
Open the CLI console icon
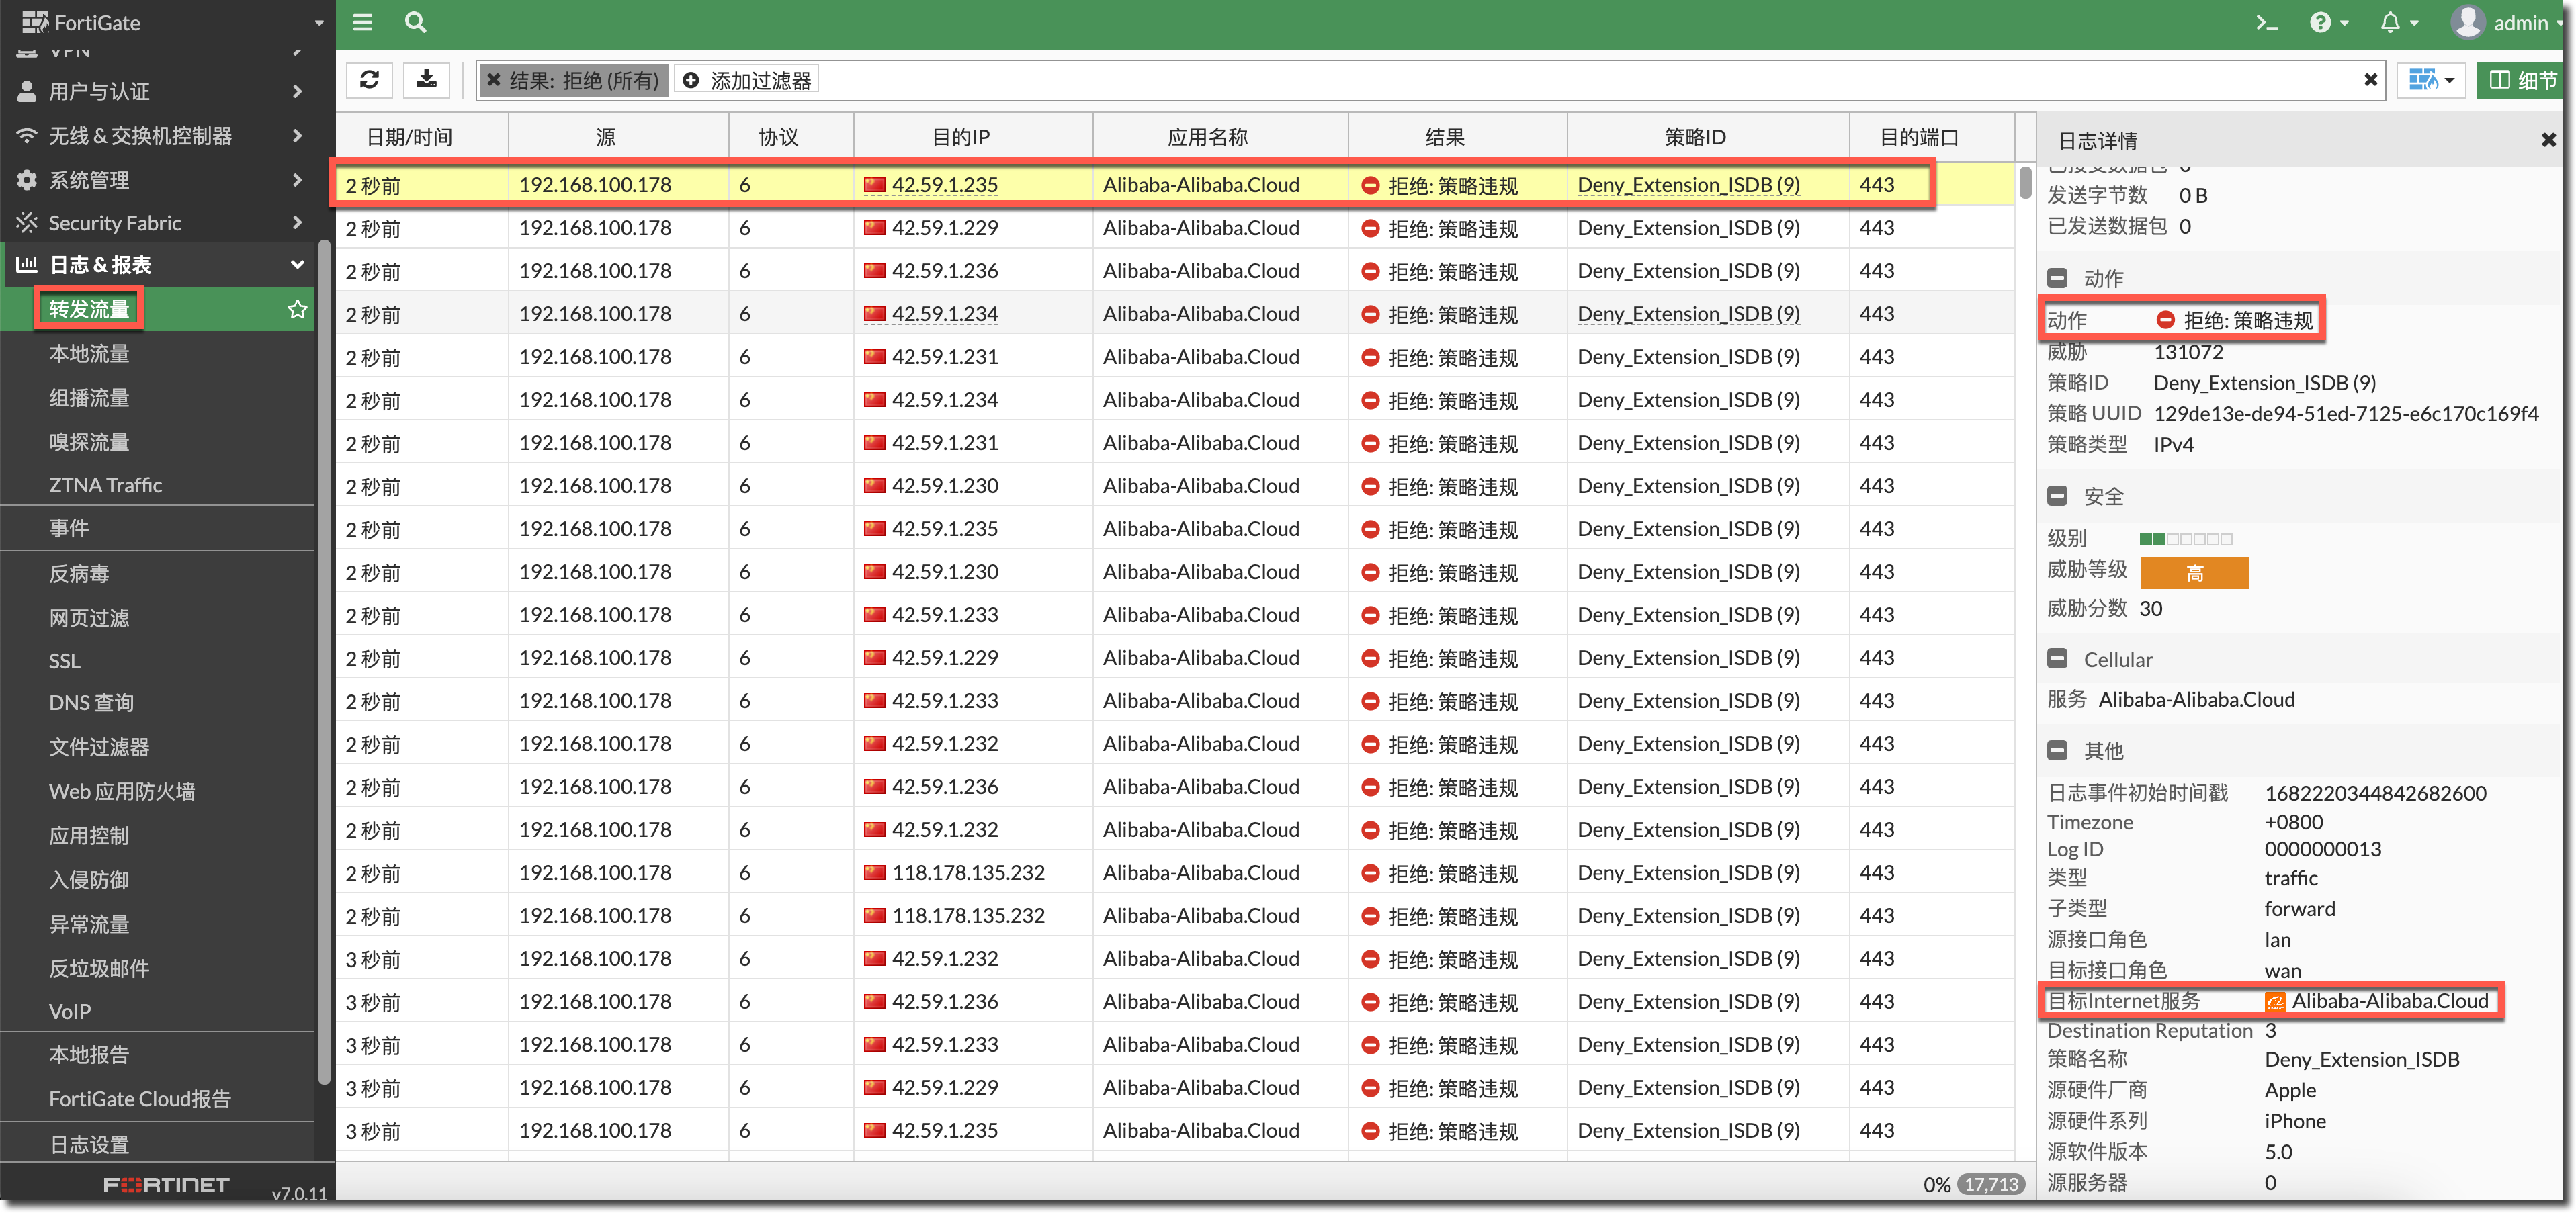[x=2266, y=22]
